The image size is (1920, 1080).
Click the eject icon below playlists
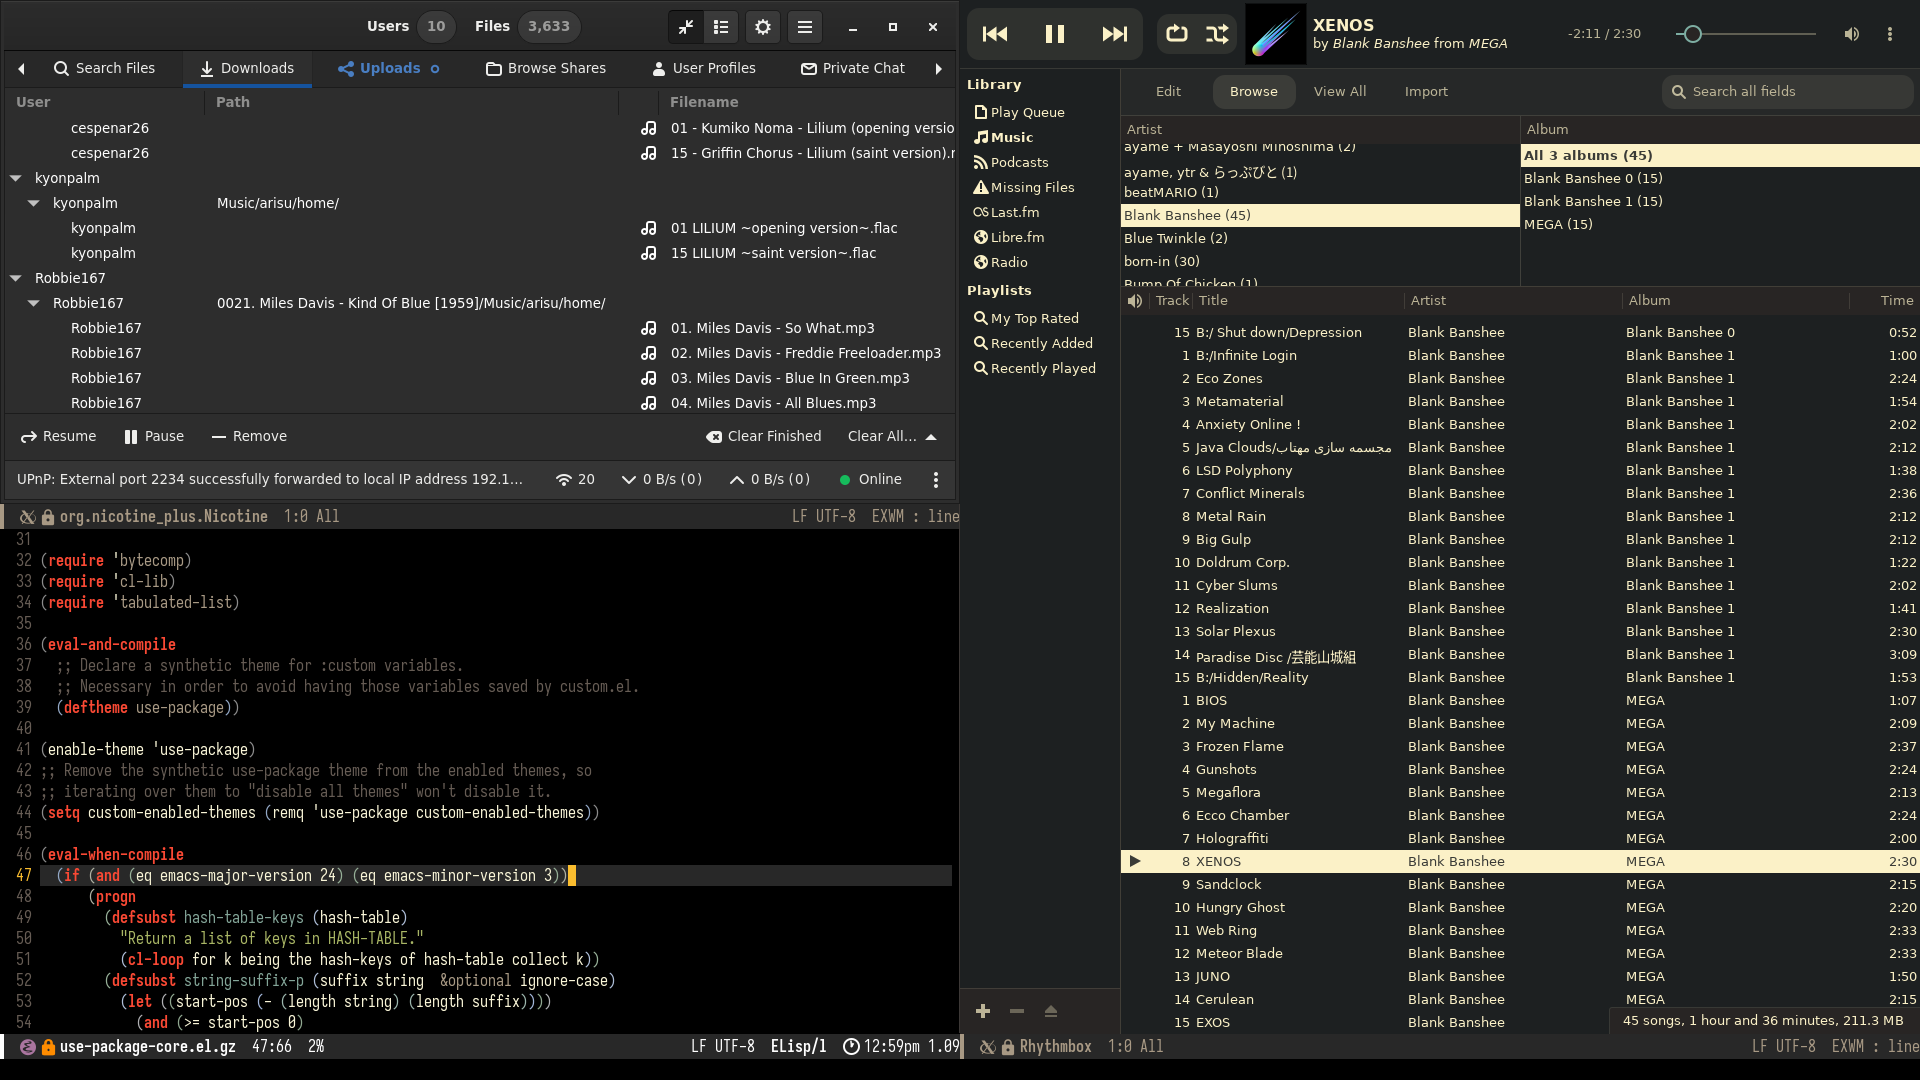[x=1050, y=1011]
